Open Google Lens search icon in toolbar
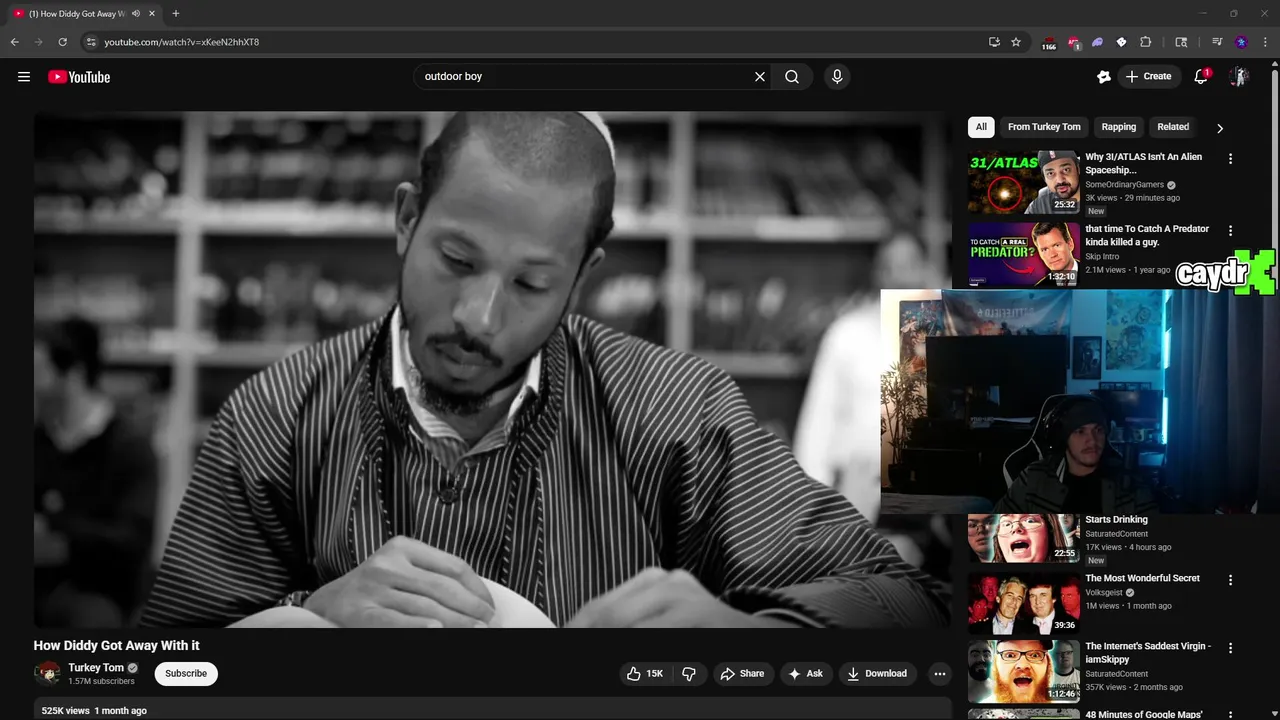This screenshot has height=720, width=1280. coord(1181,42)
